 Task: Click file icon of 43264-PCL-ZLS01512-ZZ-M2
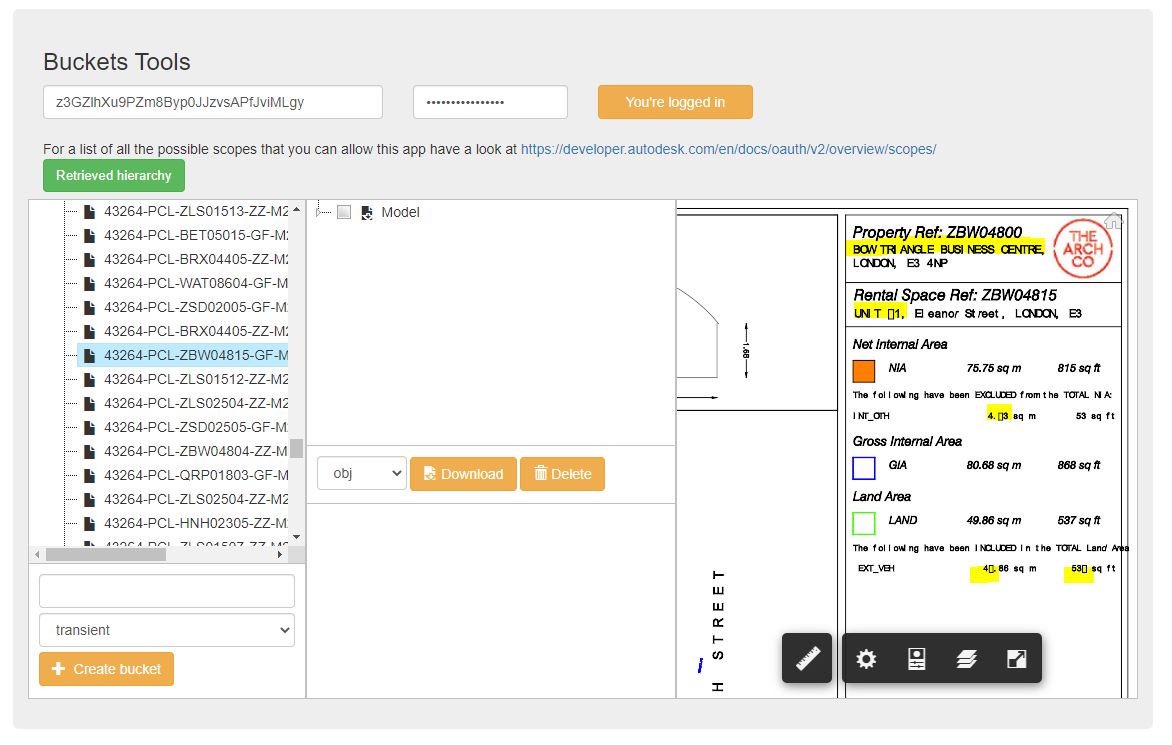[90, 379]
